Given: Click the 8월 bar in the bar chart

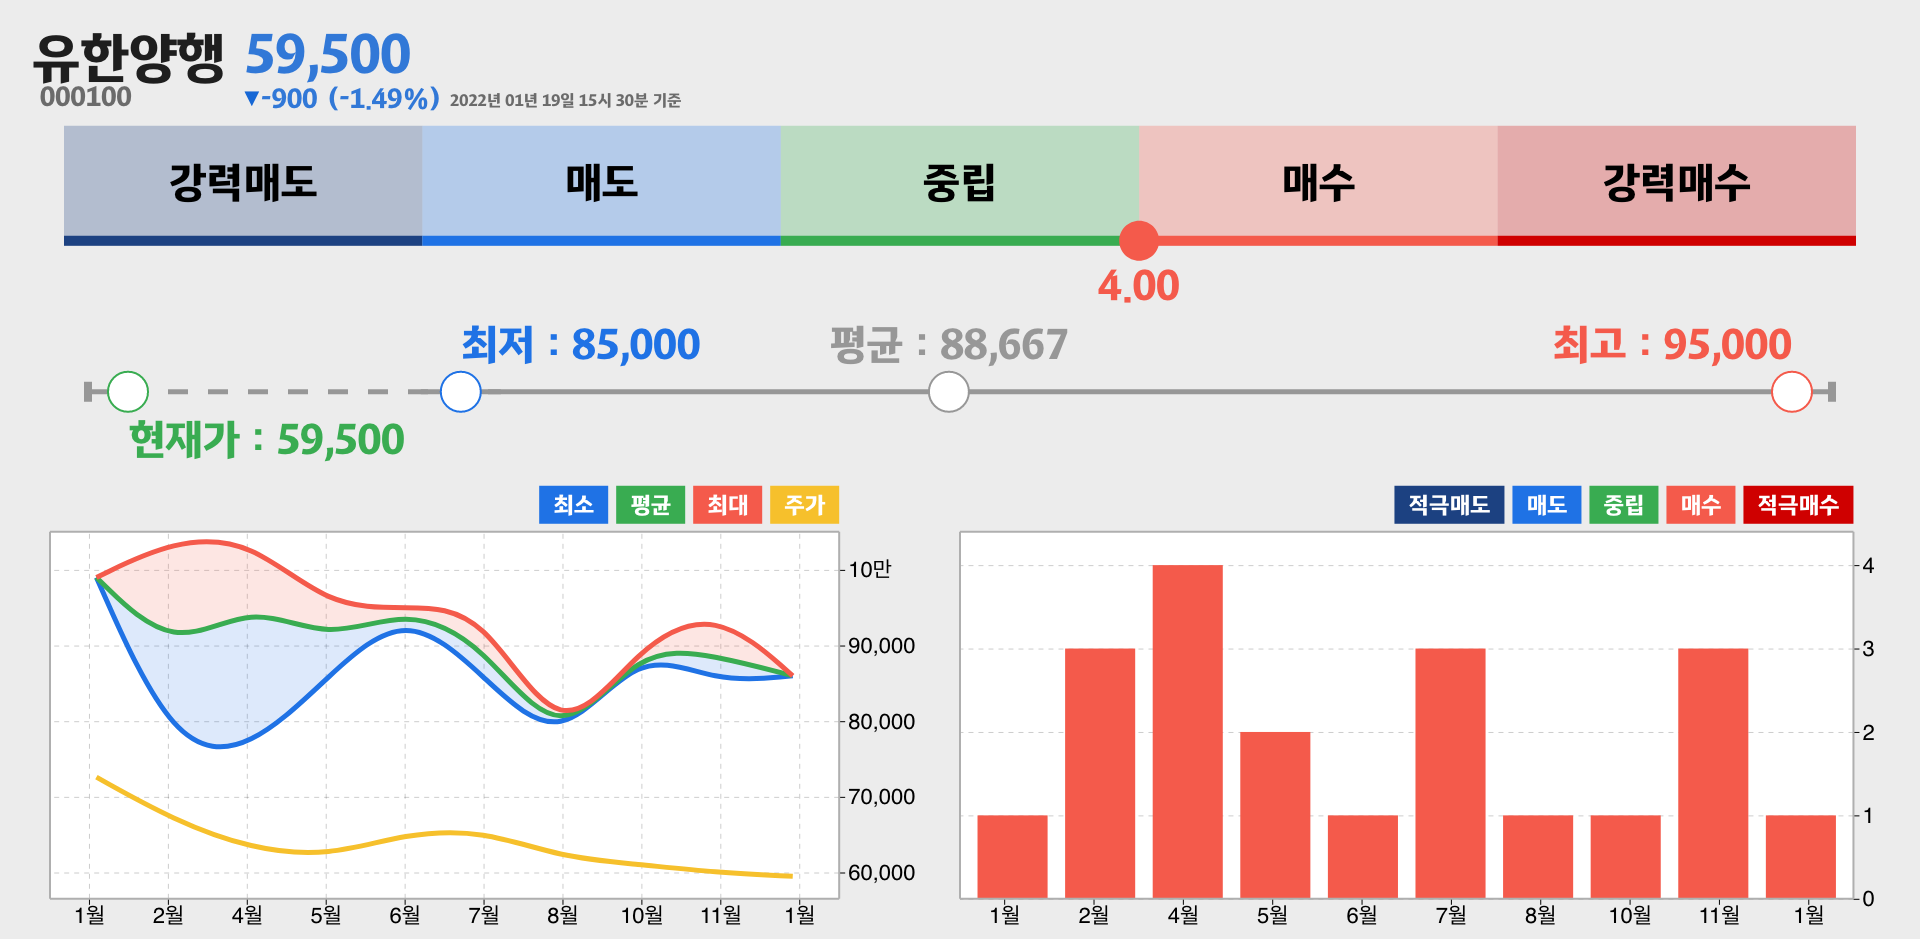Looking at the screenshot, I should point(1538,857).
